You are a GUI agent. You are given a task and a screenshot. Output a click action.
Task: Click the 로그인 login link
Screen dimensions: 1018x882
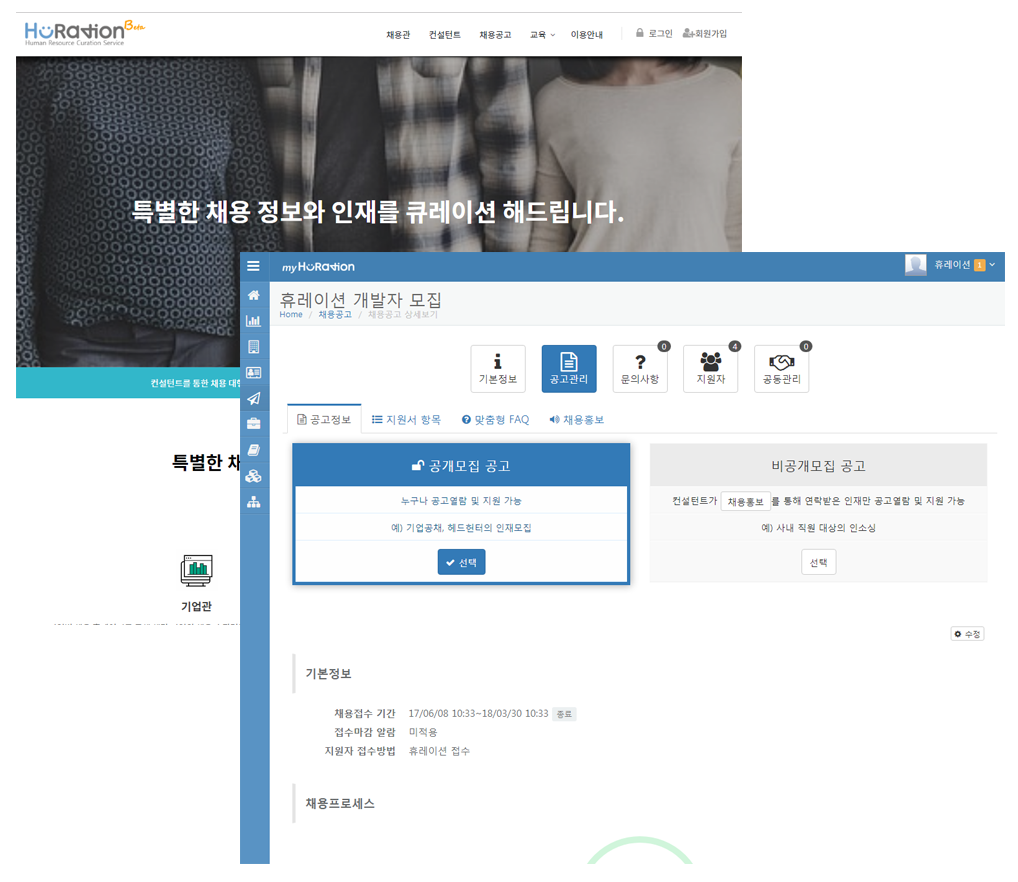654,33
